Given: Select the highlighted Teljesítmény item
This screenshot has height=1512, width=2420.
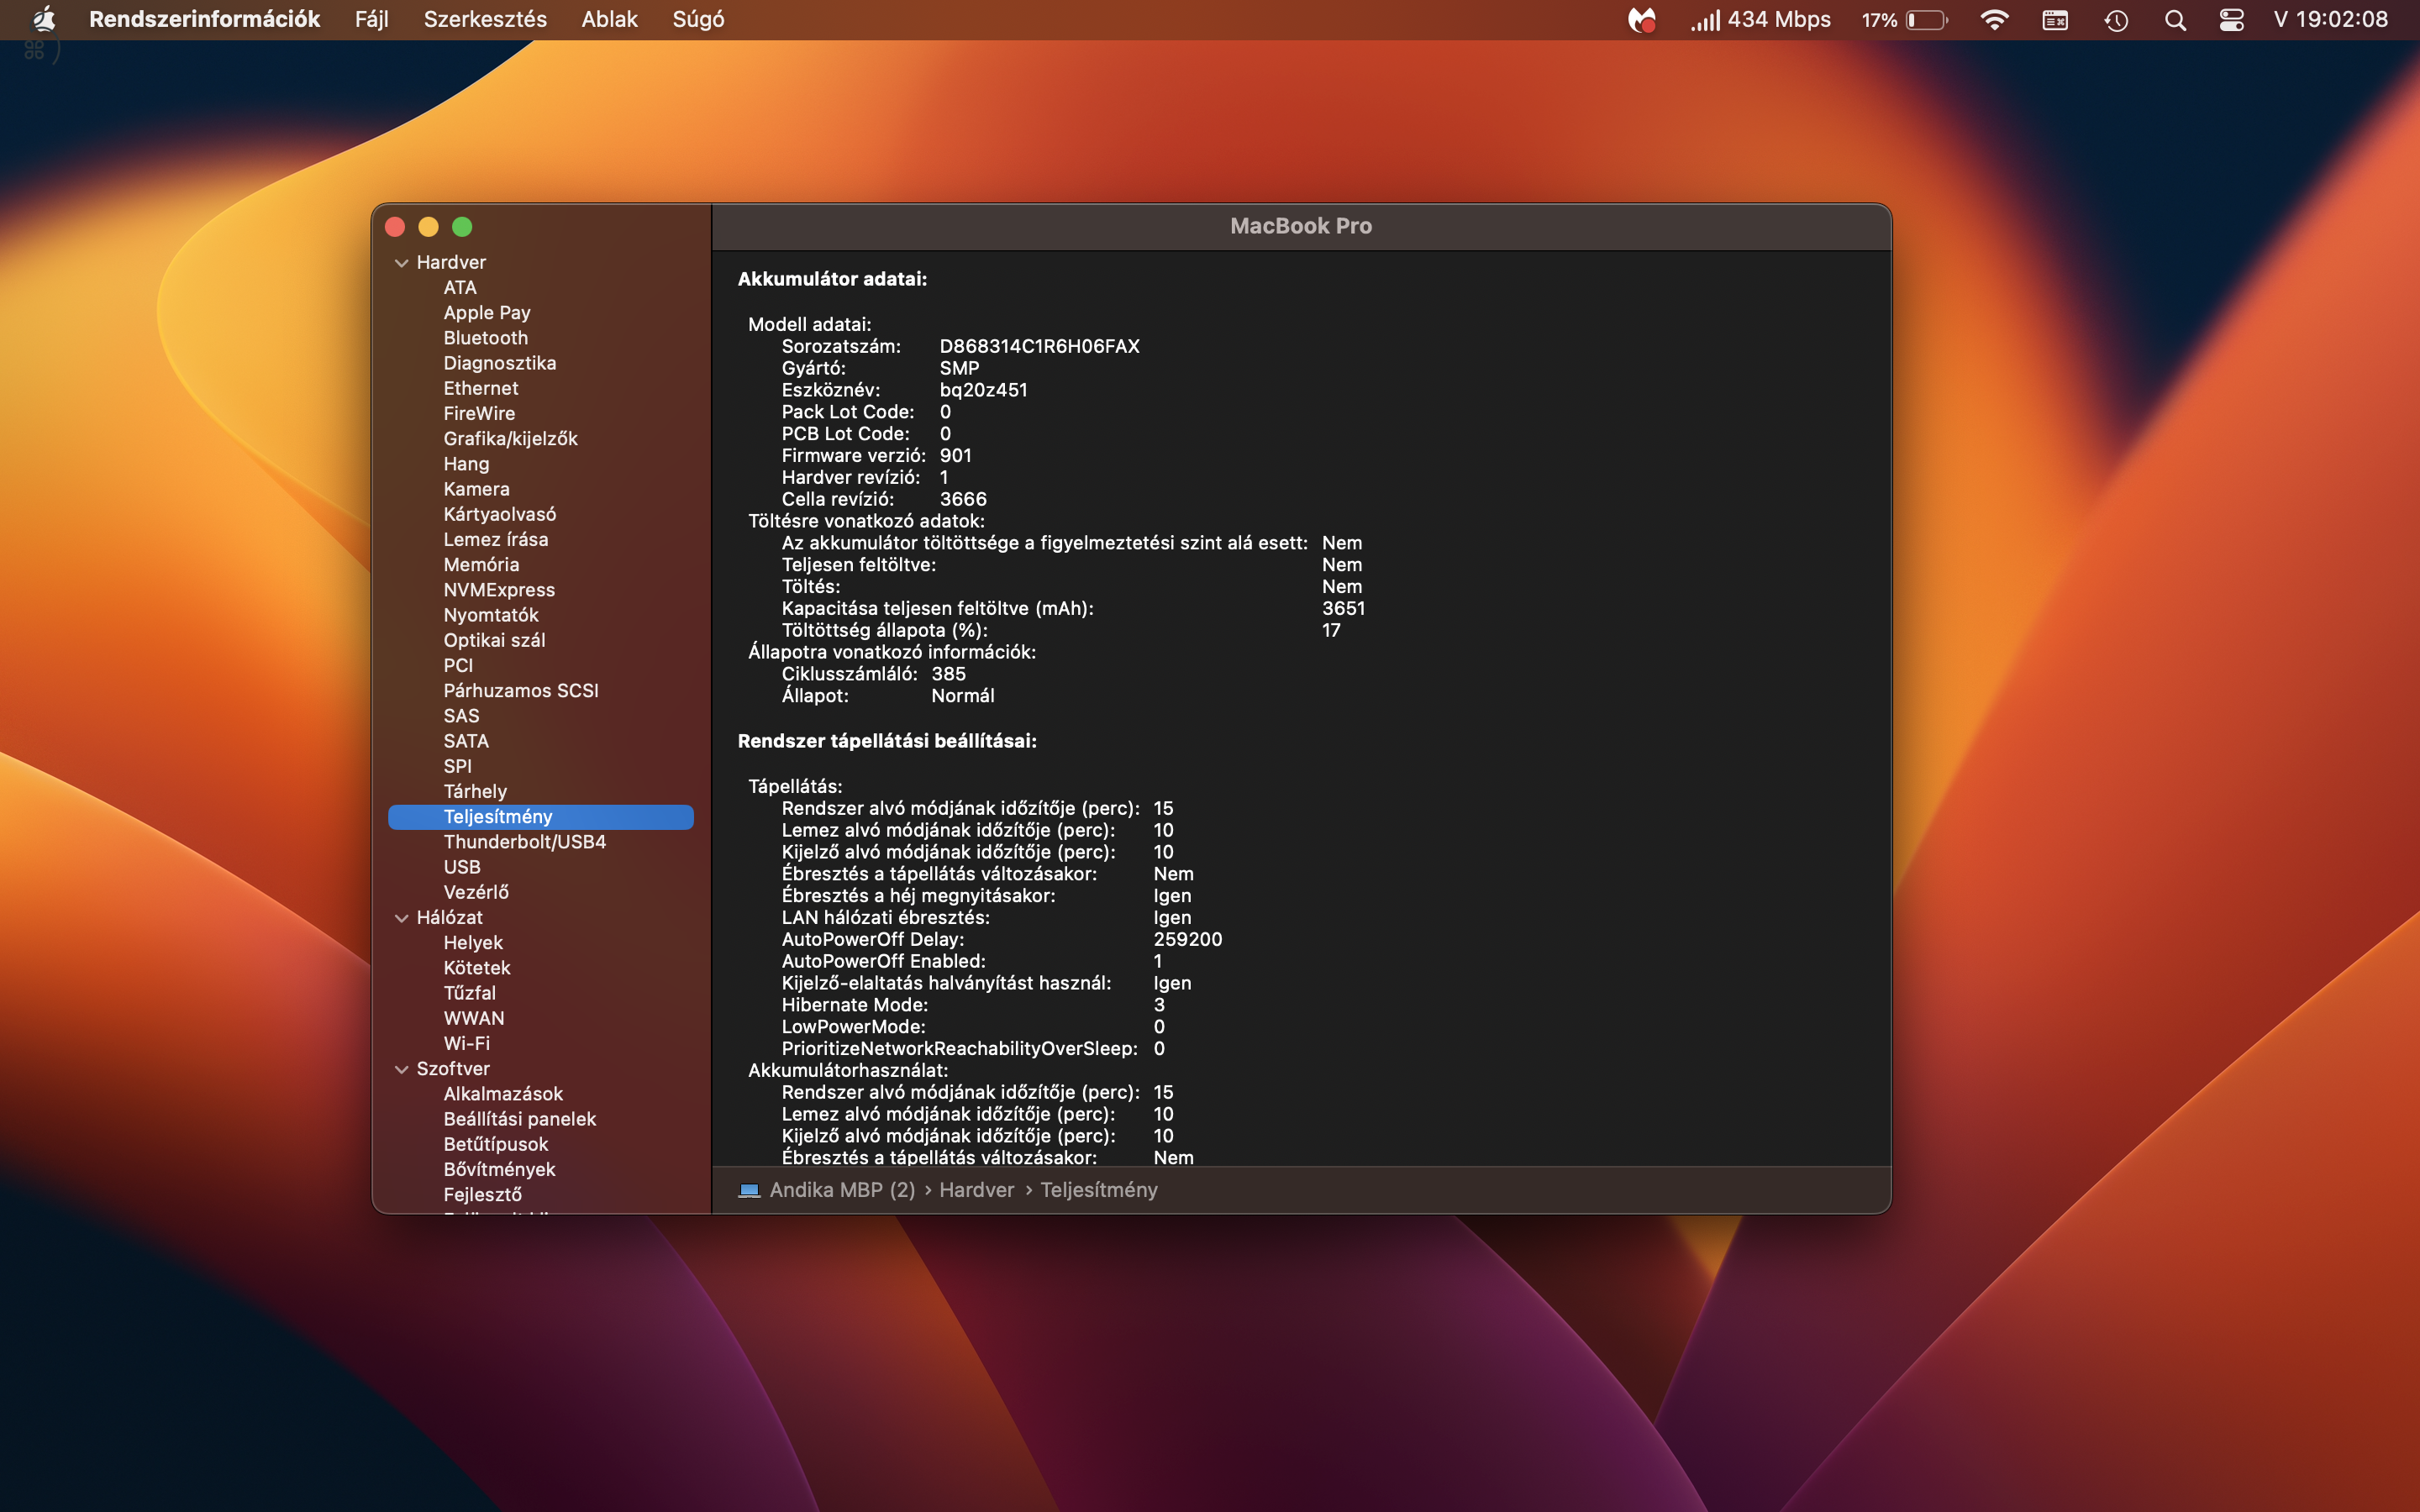Looking at the screenshot, I should [540, 817].
